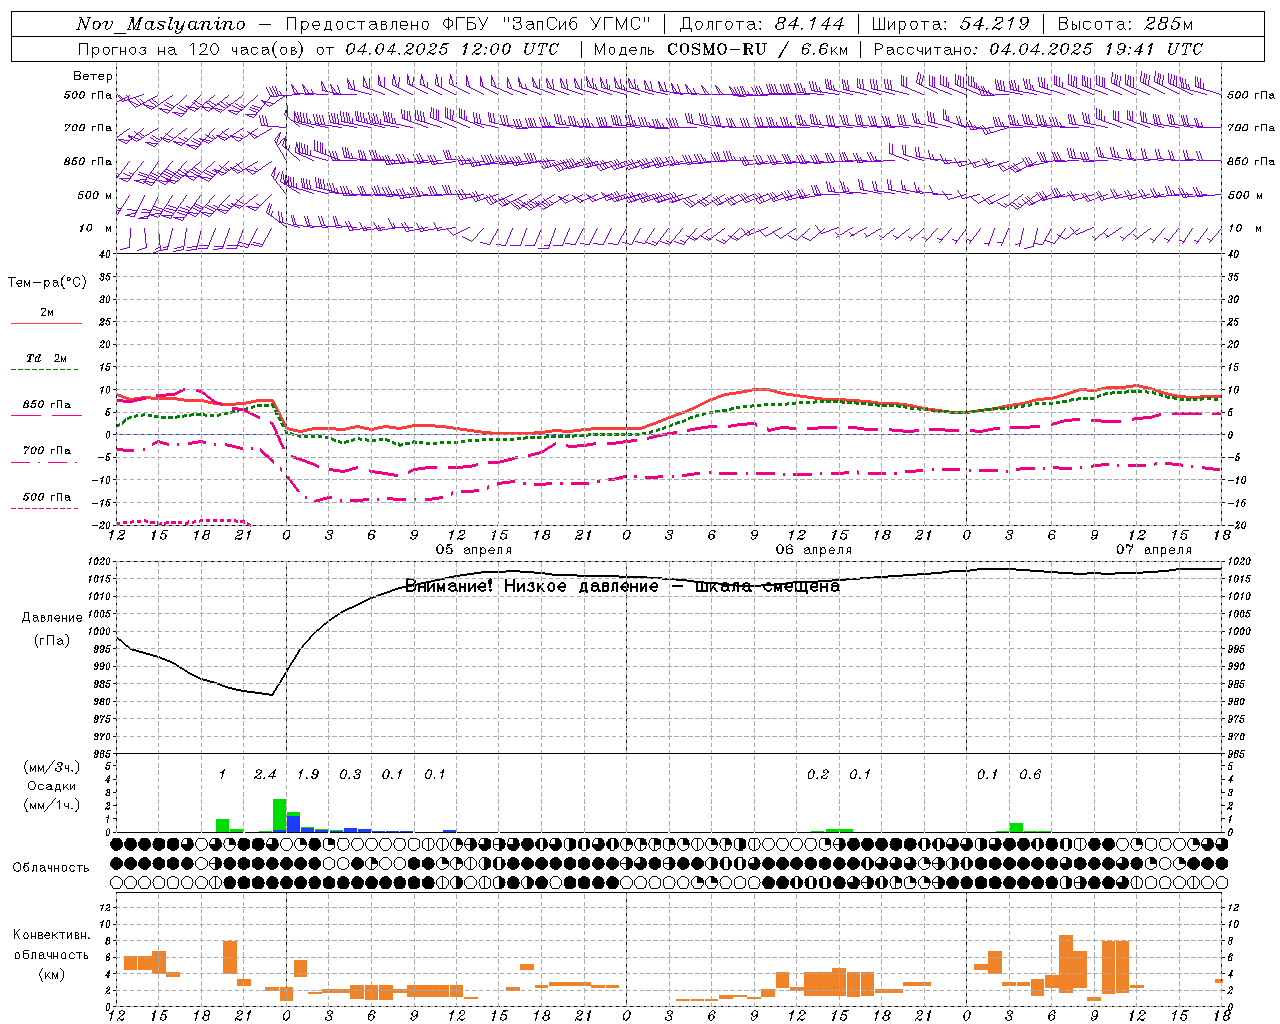The image size is (1280, 1024).
Task: Click the '0.6' precipitation amount value
Action: click(x=1030, y=775)
